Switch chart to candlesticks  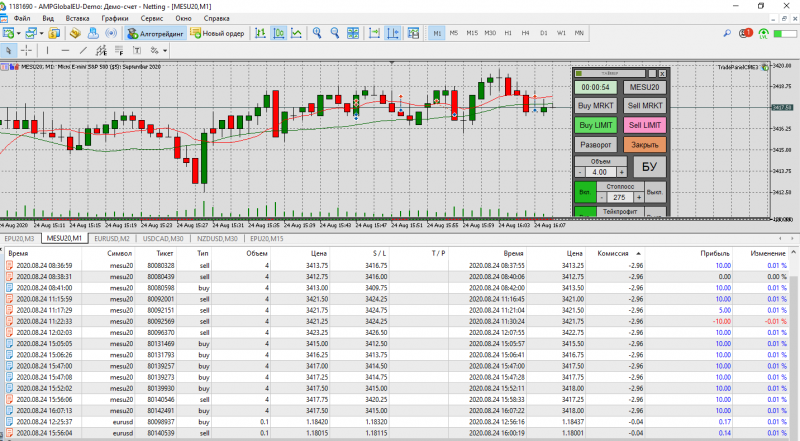click(x=279, y=33)
